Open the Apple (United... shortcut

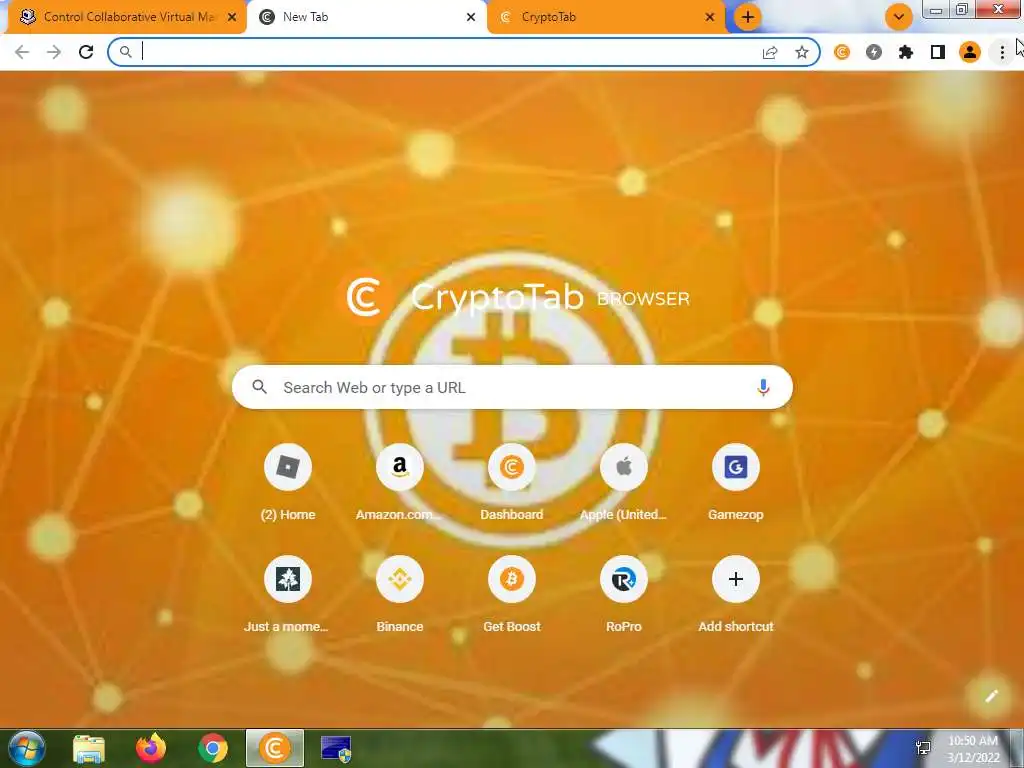click(624, 482)
